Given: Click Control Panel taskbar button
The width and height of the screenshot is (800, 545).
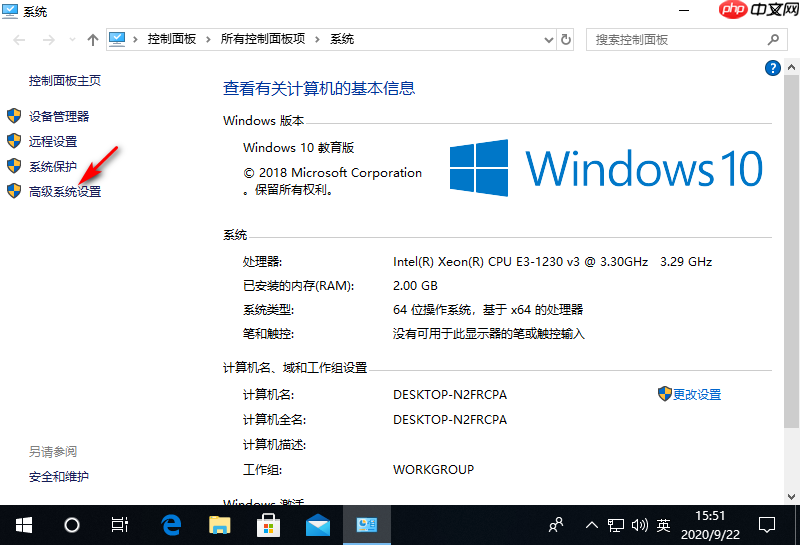Looking at the screenshot, I should 367,525.
